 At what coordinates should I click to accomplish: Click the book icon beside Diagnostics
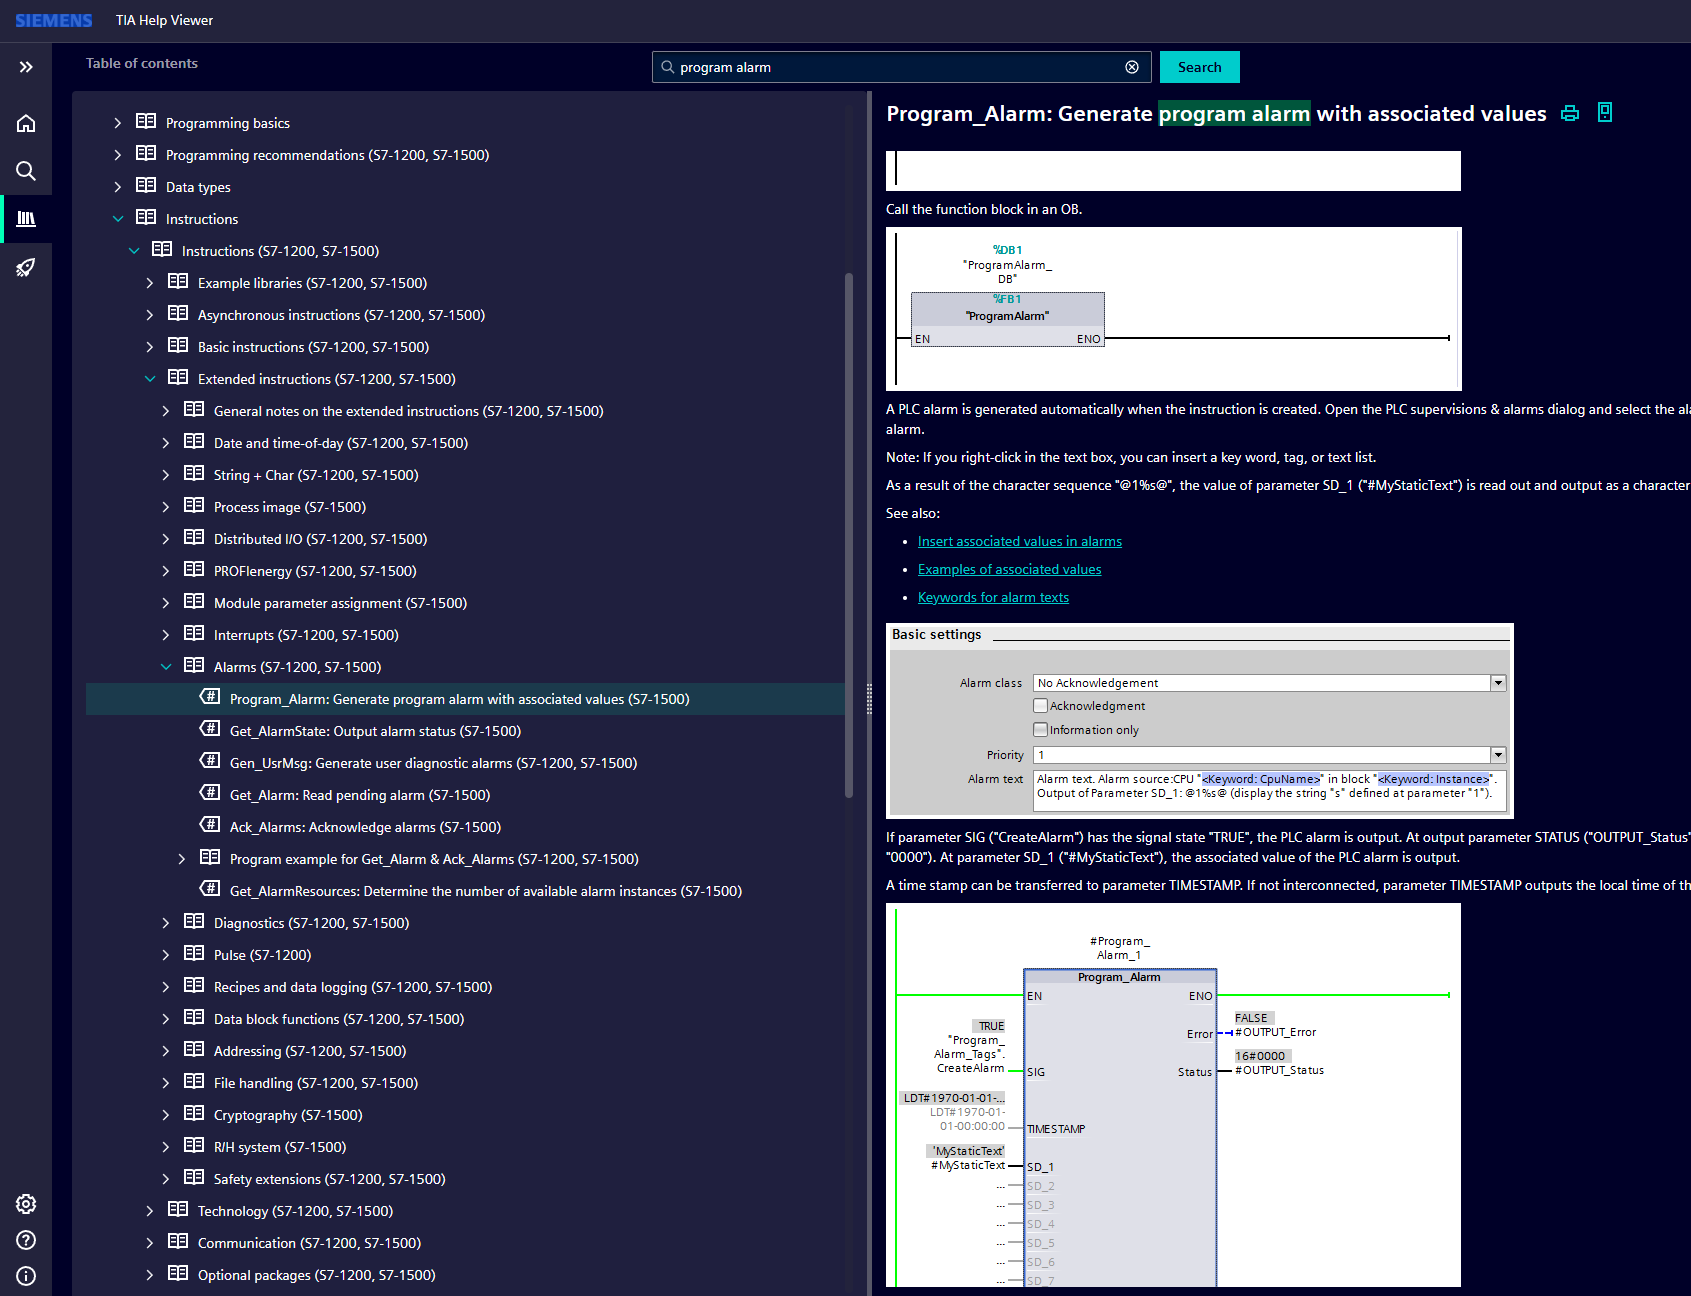(194, 922)
